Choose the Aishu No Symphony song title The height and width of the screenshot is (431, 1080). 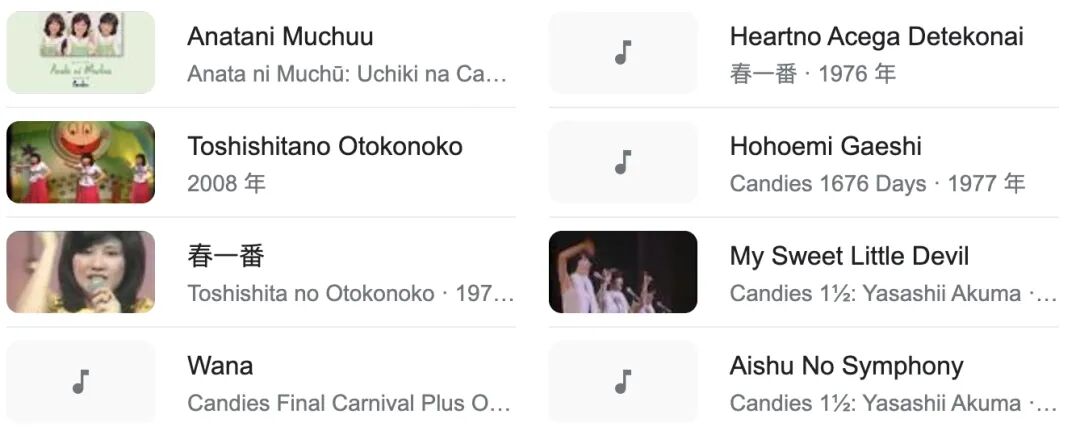[846, 366]
